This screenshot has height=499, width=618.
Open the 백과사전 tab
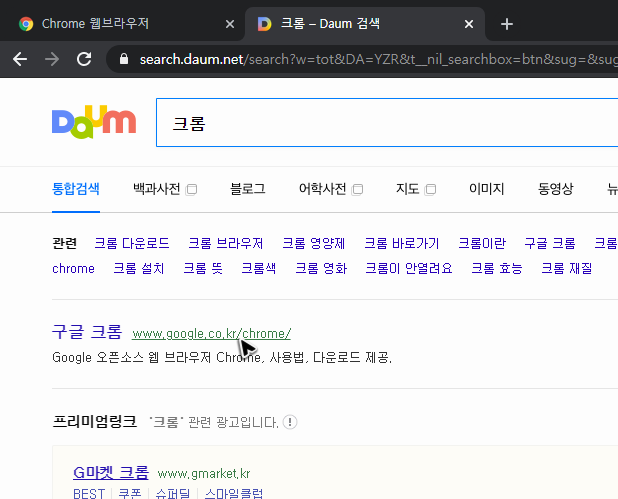click(157, 189)
